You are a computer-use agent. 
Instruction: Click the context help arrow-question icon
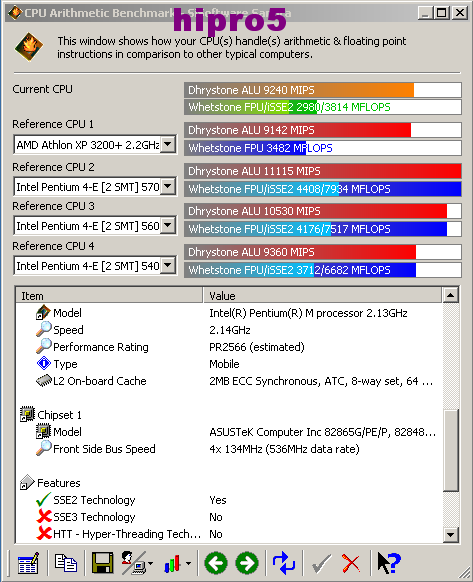389,563
